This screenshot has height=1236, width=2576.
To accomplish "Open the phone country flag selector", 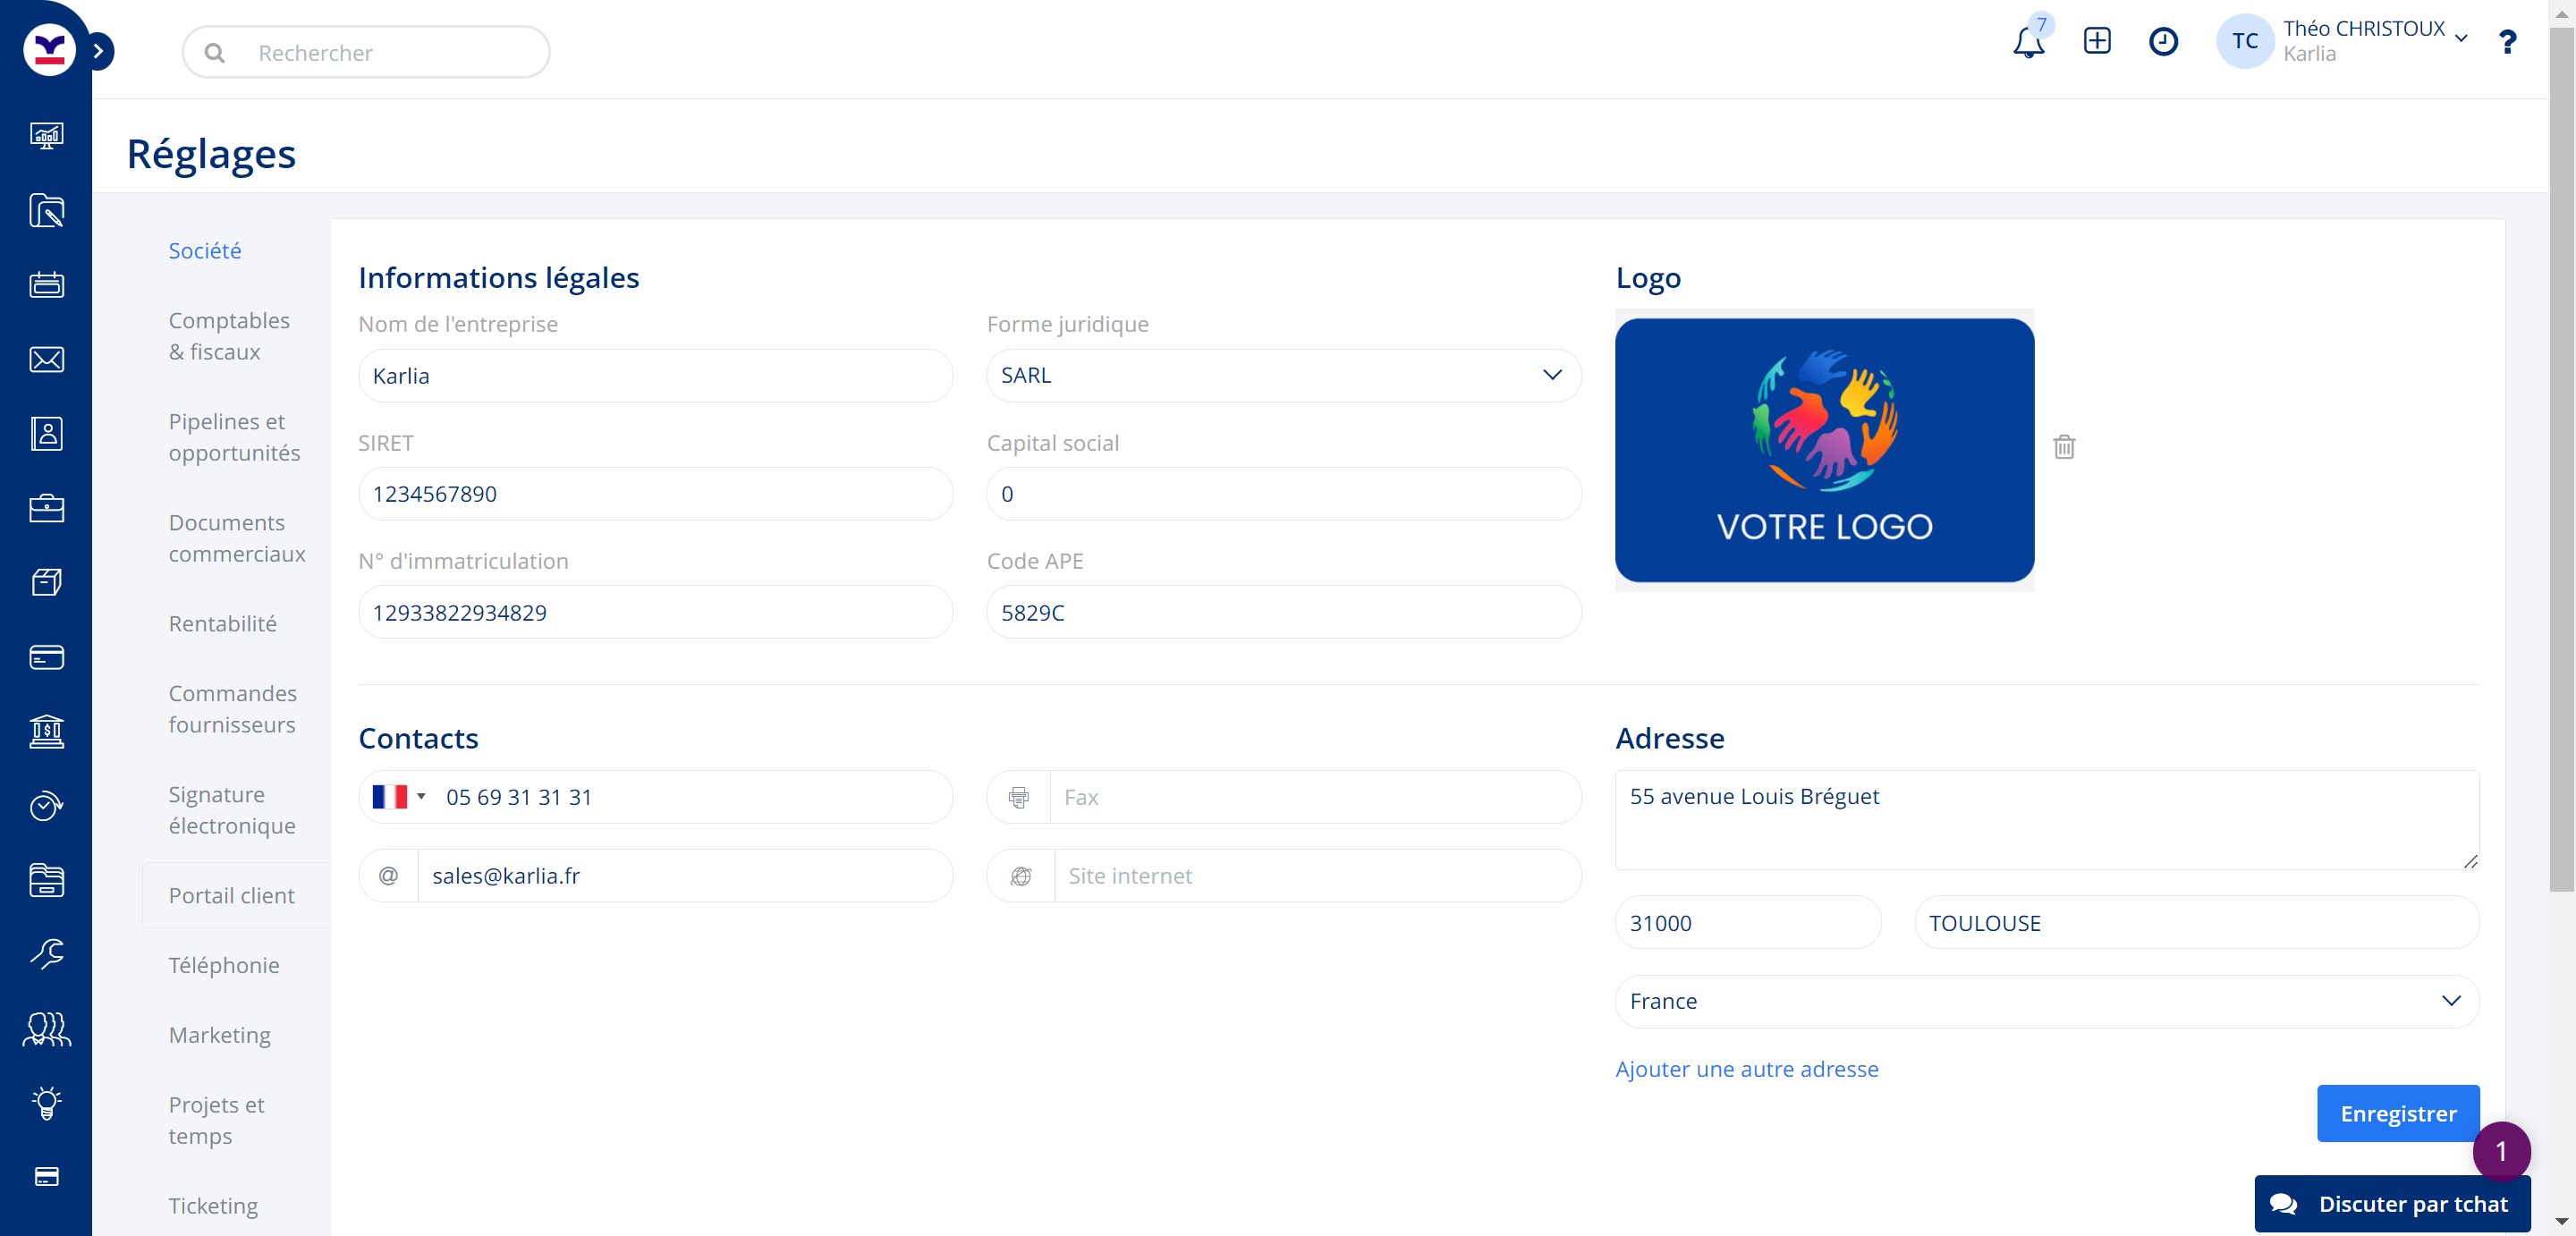I will coord(398,797).
